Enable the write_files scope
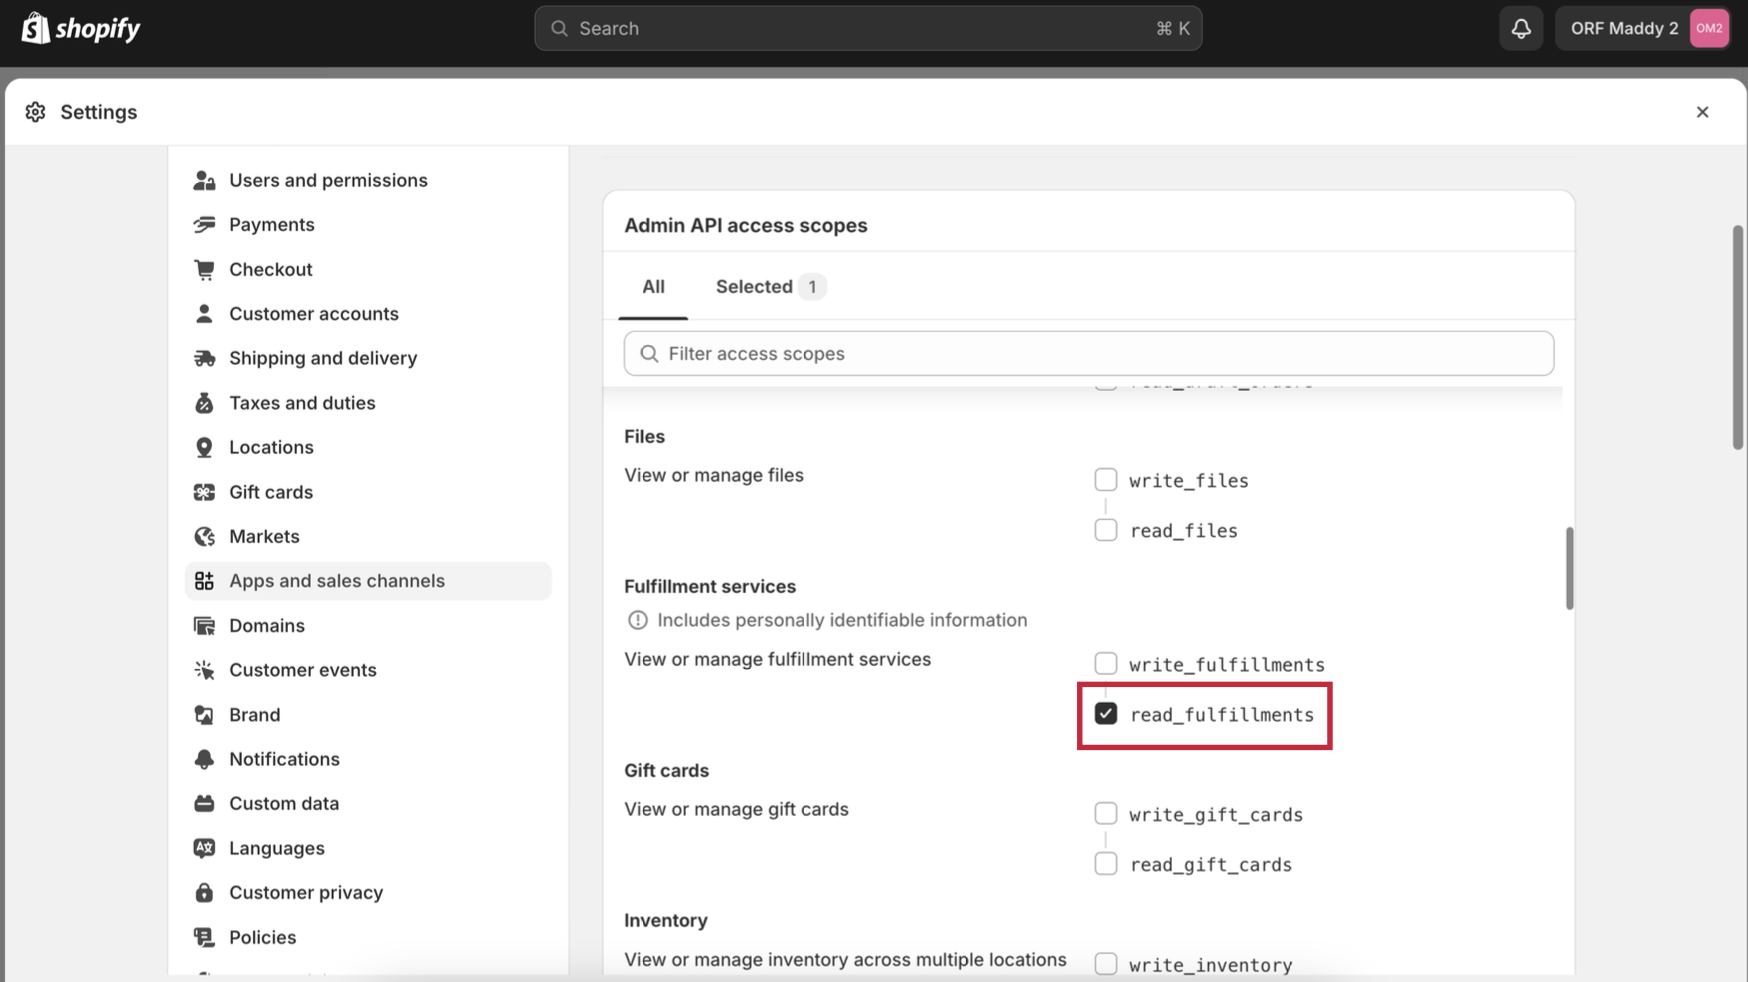 (1105, 480)
